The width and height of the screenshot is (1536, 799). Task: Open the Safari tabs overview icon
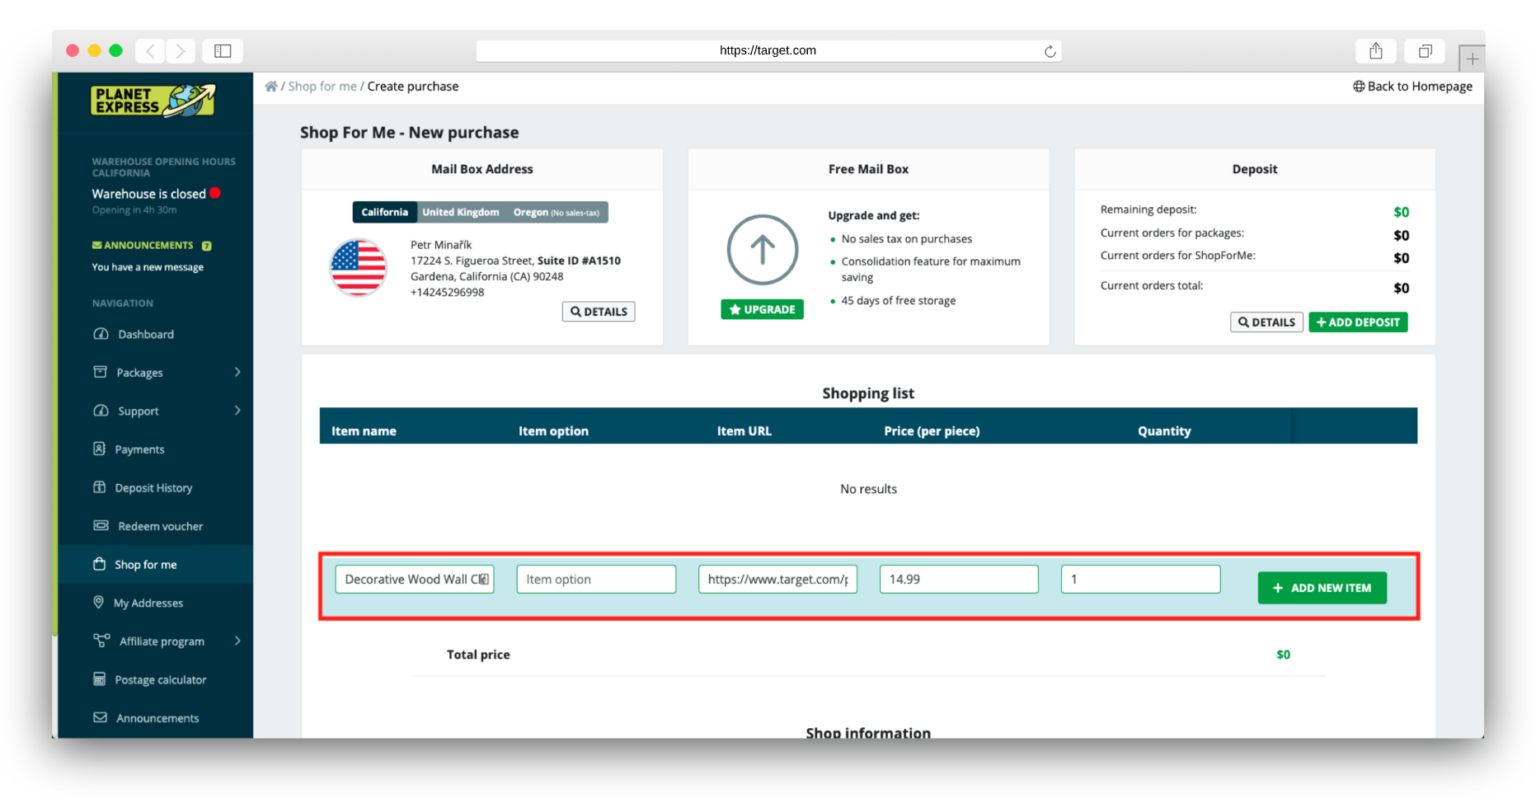pyautogui.click(x=1424, y=51)
